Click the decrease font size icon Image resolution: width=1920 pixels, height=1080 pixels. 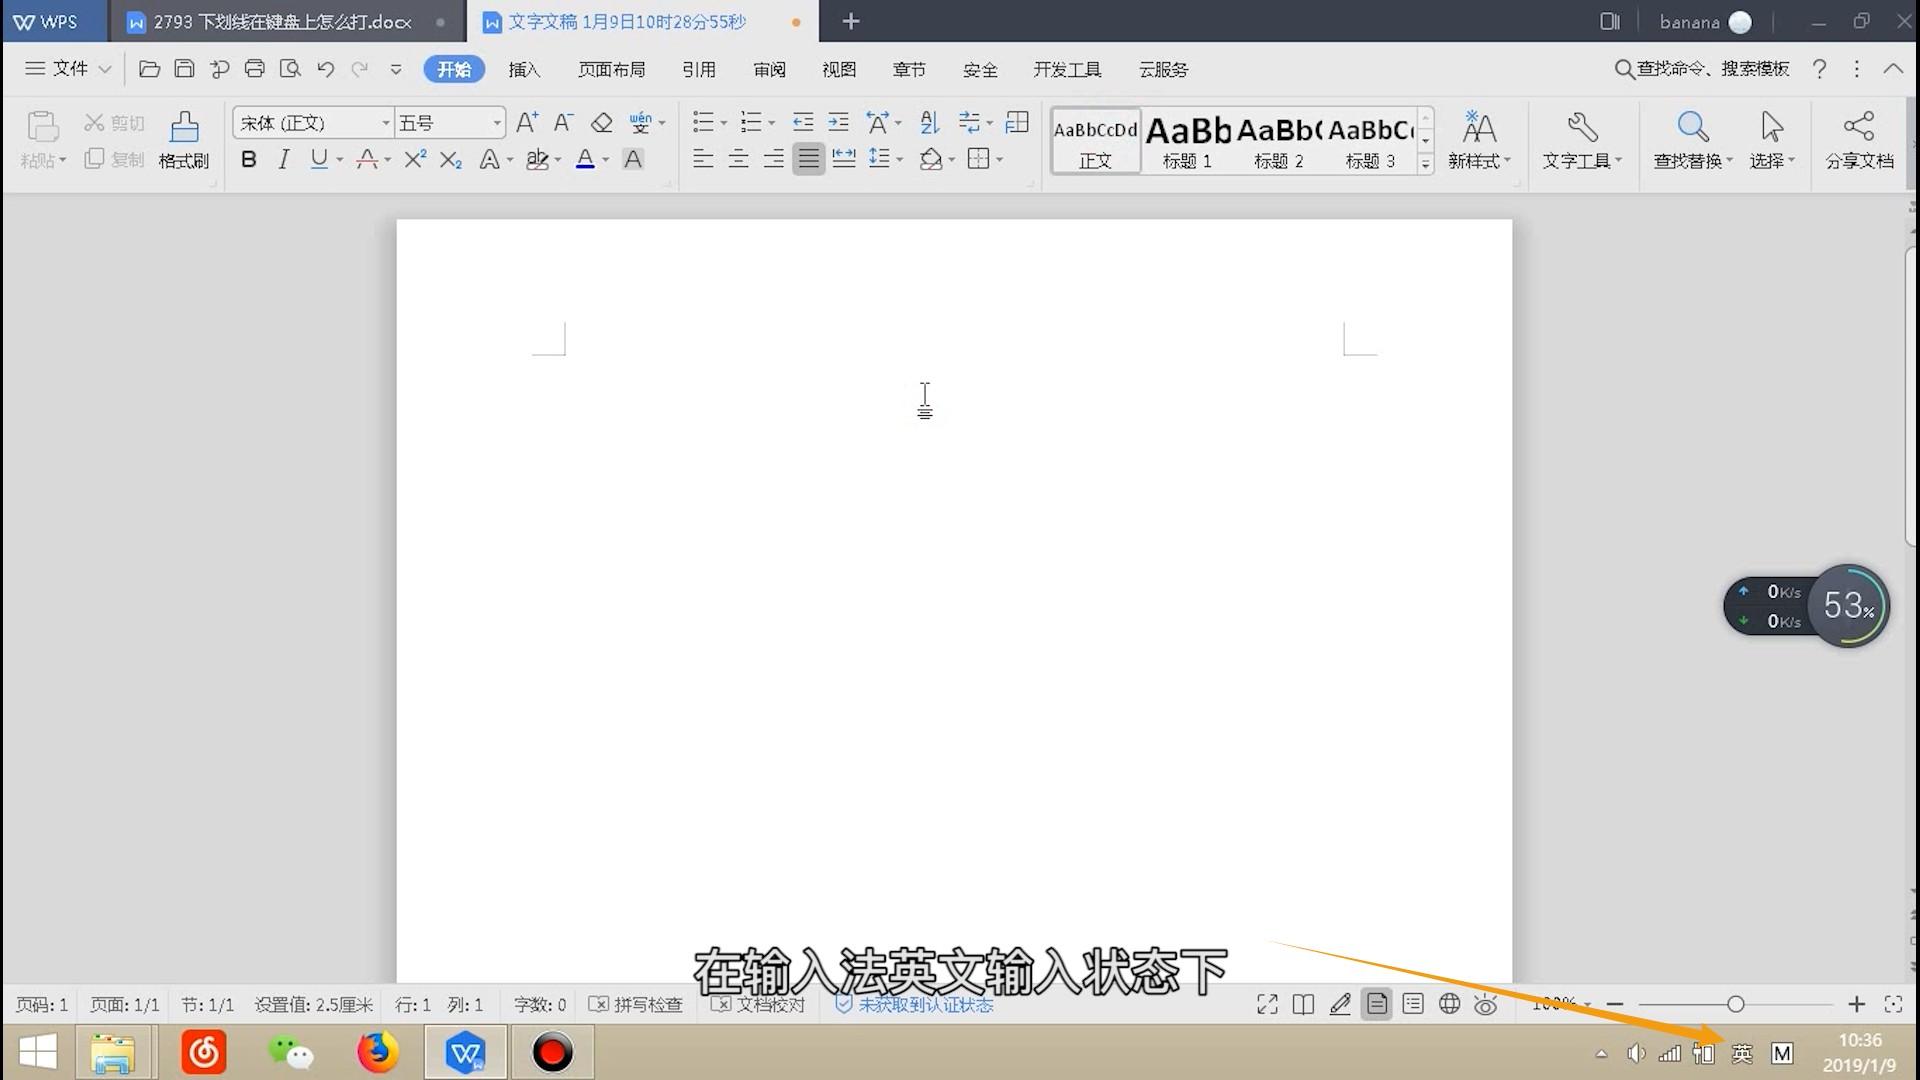click(x=564, y=123)
